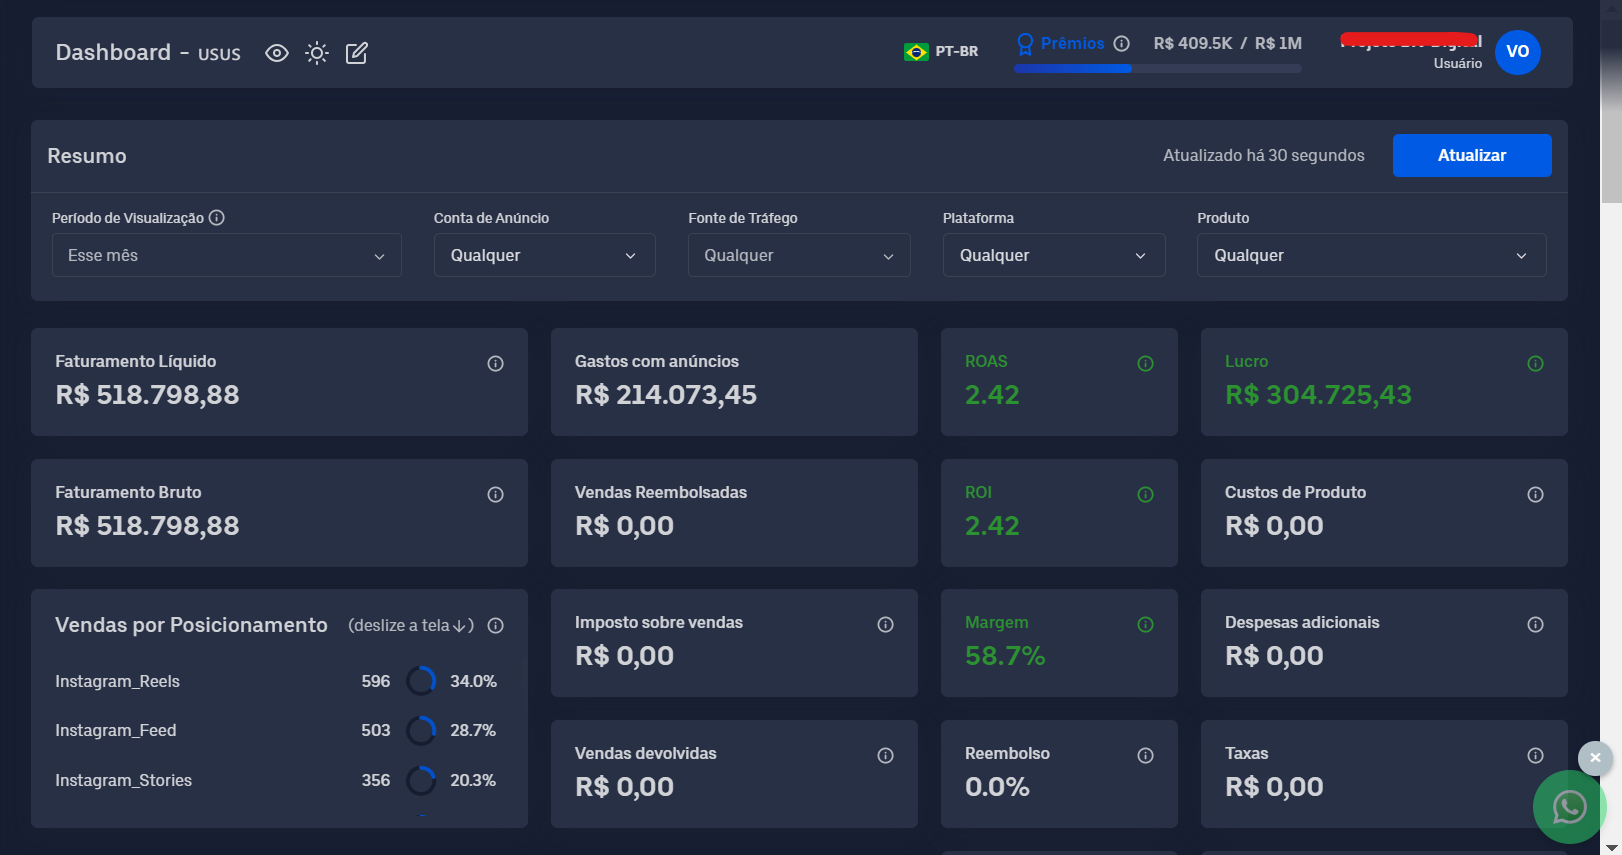This screenshot has width=1622, height=855.
Task: Open the Conta de Anúncio dropdown
Action: click(544, 255)
